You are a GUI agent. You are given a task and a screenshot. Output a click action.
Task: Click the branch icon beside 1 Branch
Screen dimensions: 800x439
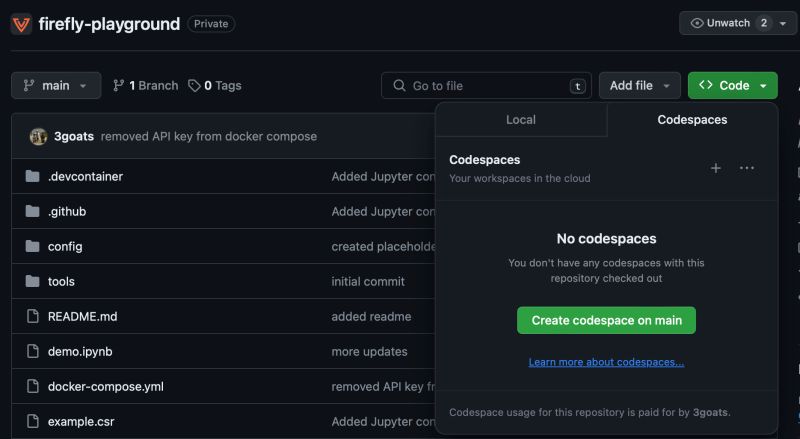[x=119, y=86]
